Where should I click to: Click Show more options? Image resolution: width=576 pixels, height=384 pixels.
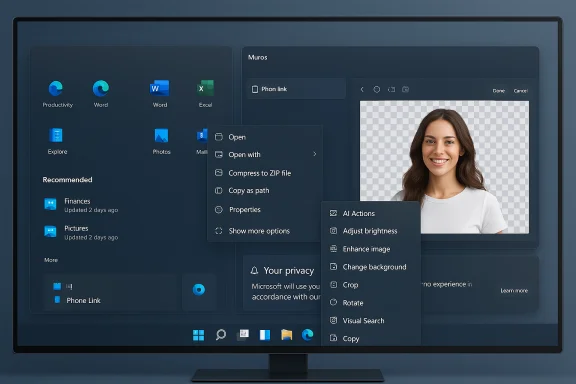click(264, 231)
